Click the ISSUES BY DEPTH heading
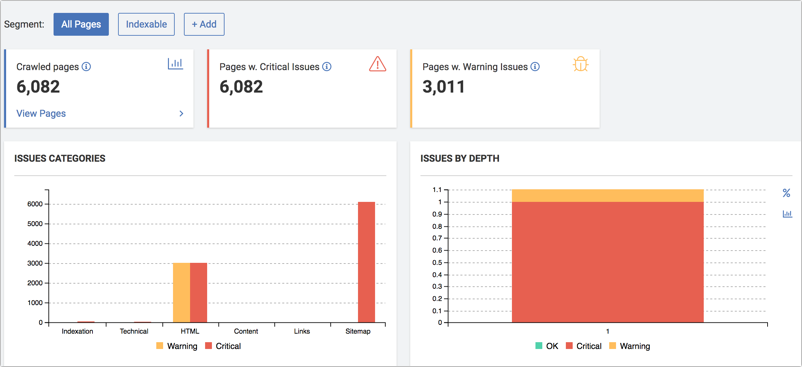The width and height of the screenshot is (802, 367). [x=460, y=158]
